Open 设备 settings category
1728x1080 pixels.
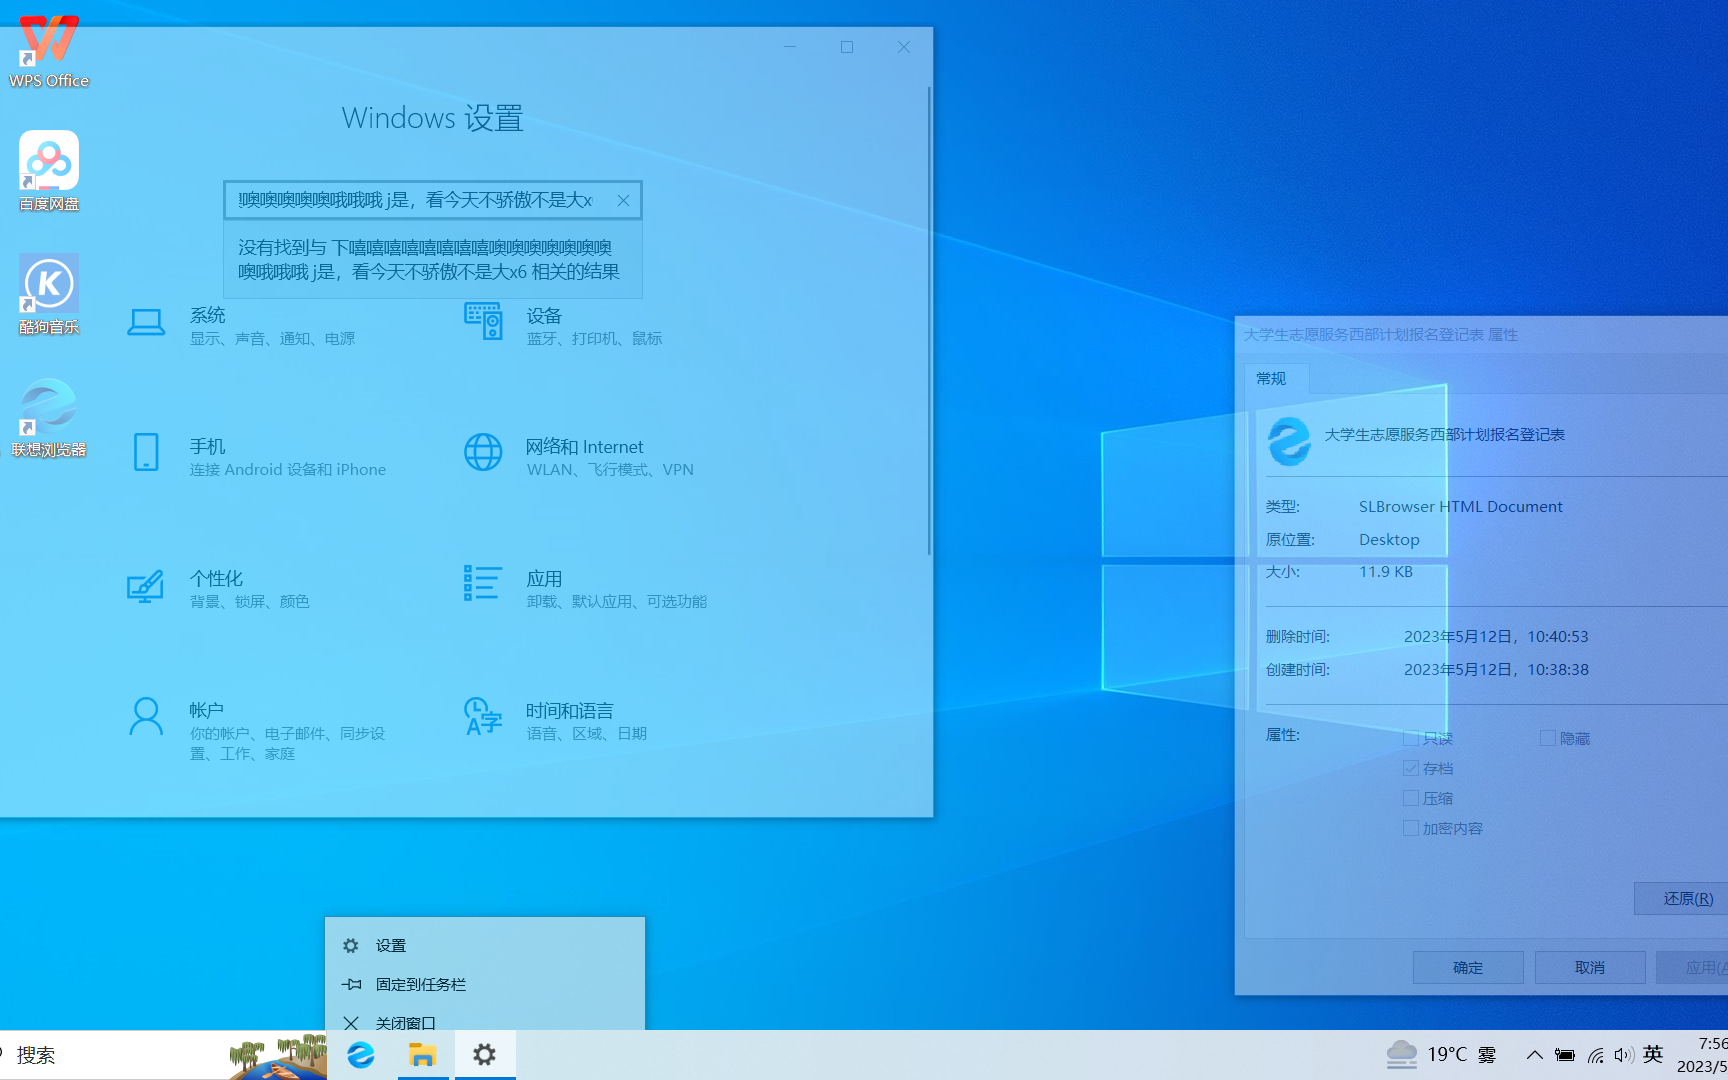tap(563, 326)
